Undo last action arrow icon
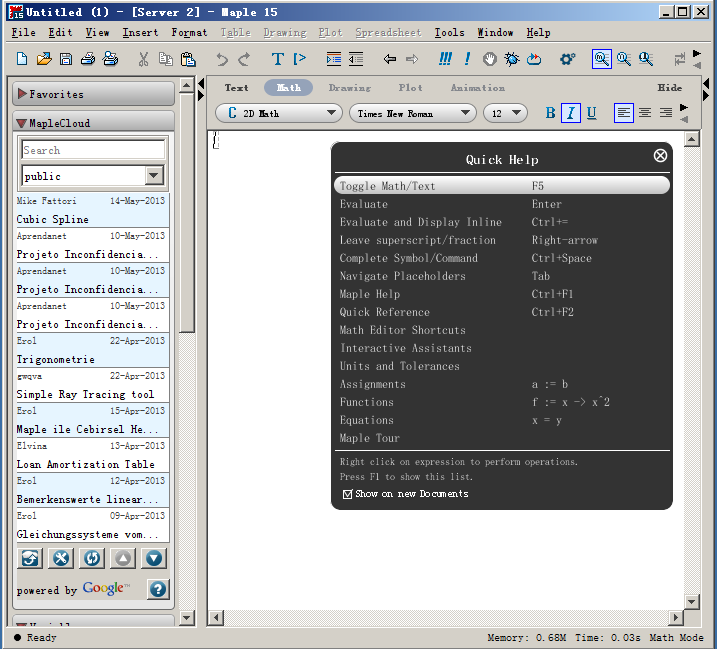The image size is (717, 649). pos(222,59)
